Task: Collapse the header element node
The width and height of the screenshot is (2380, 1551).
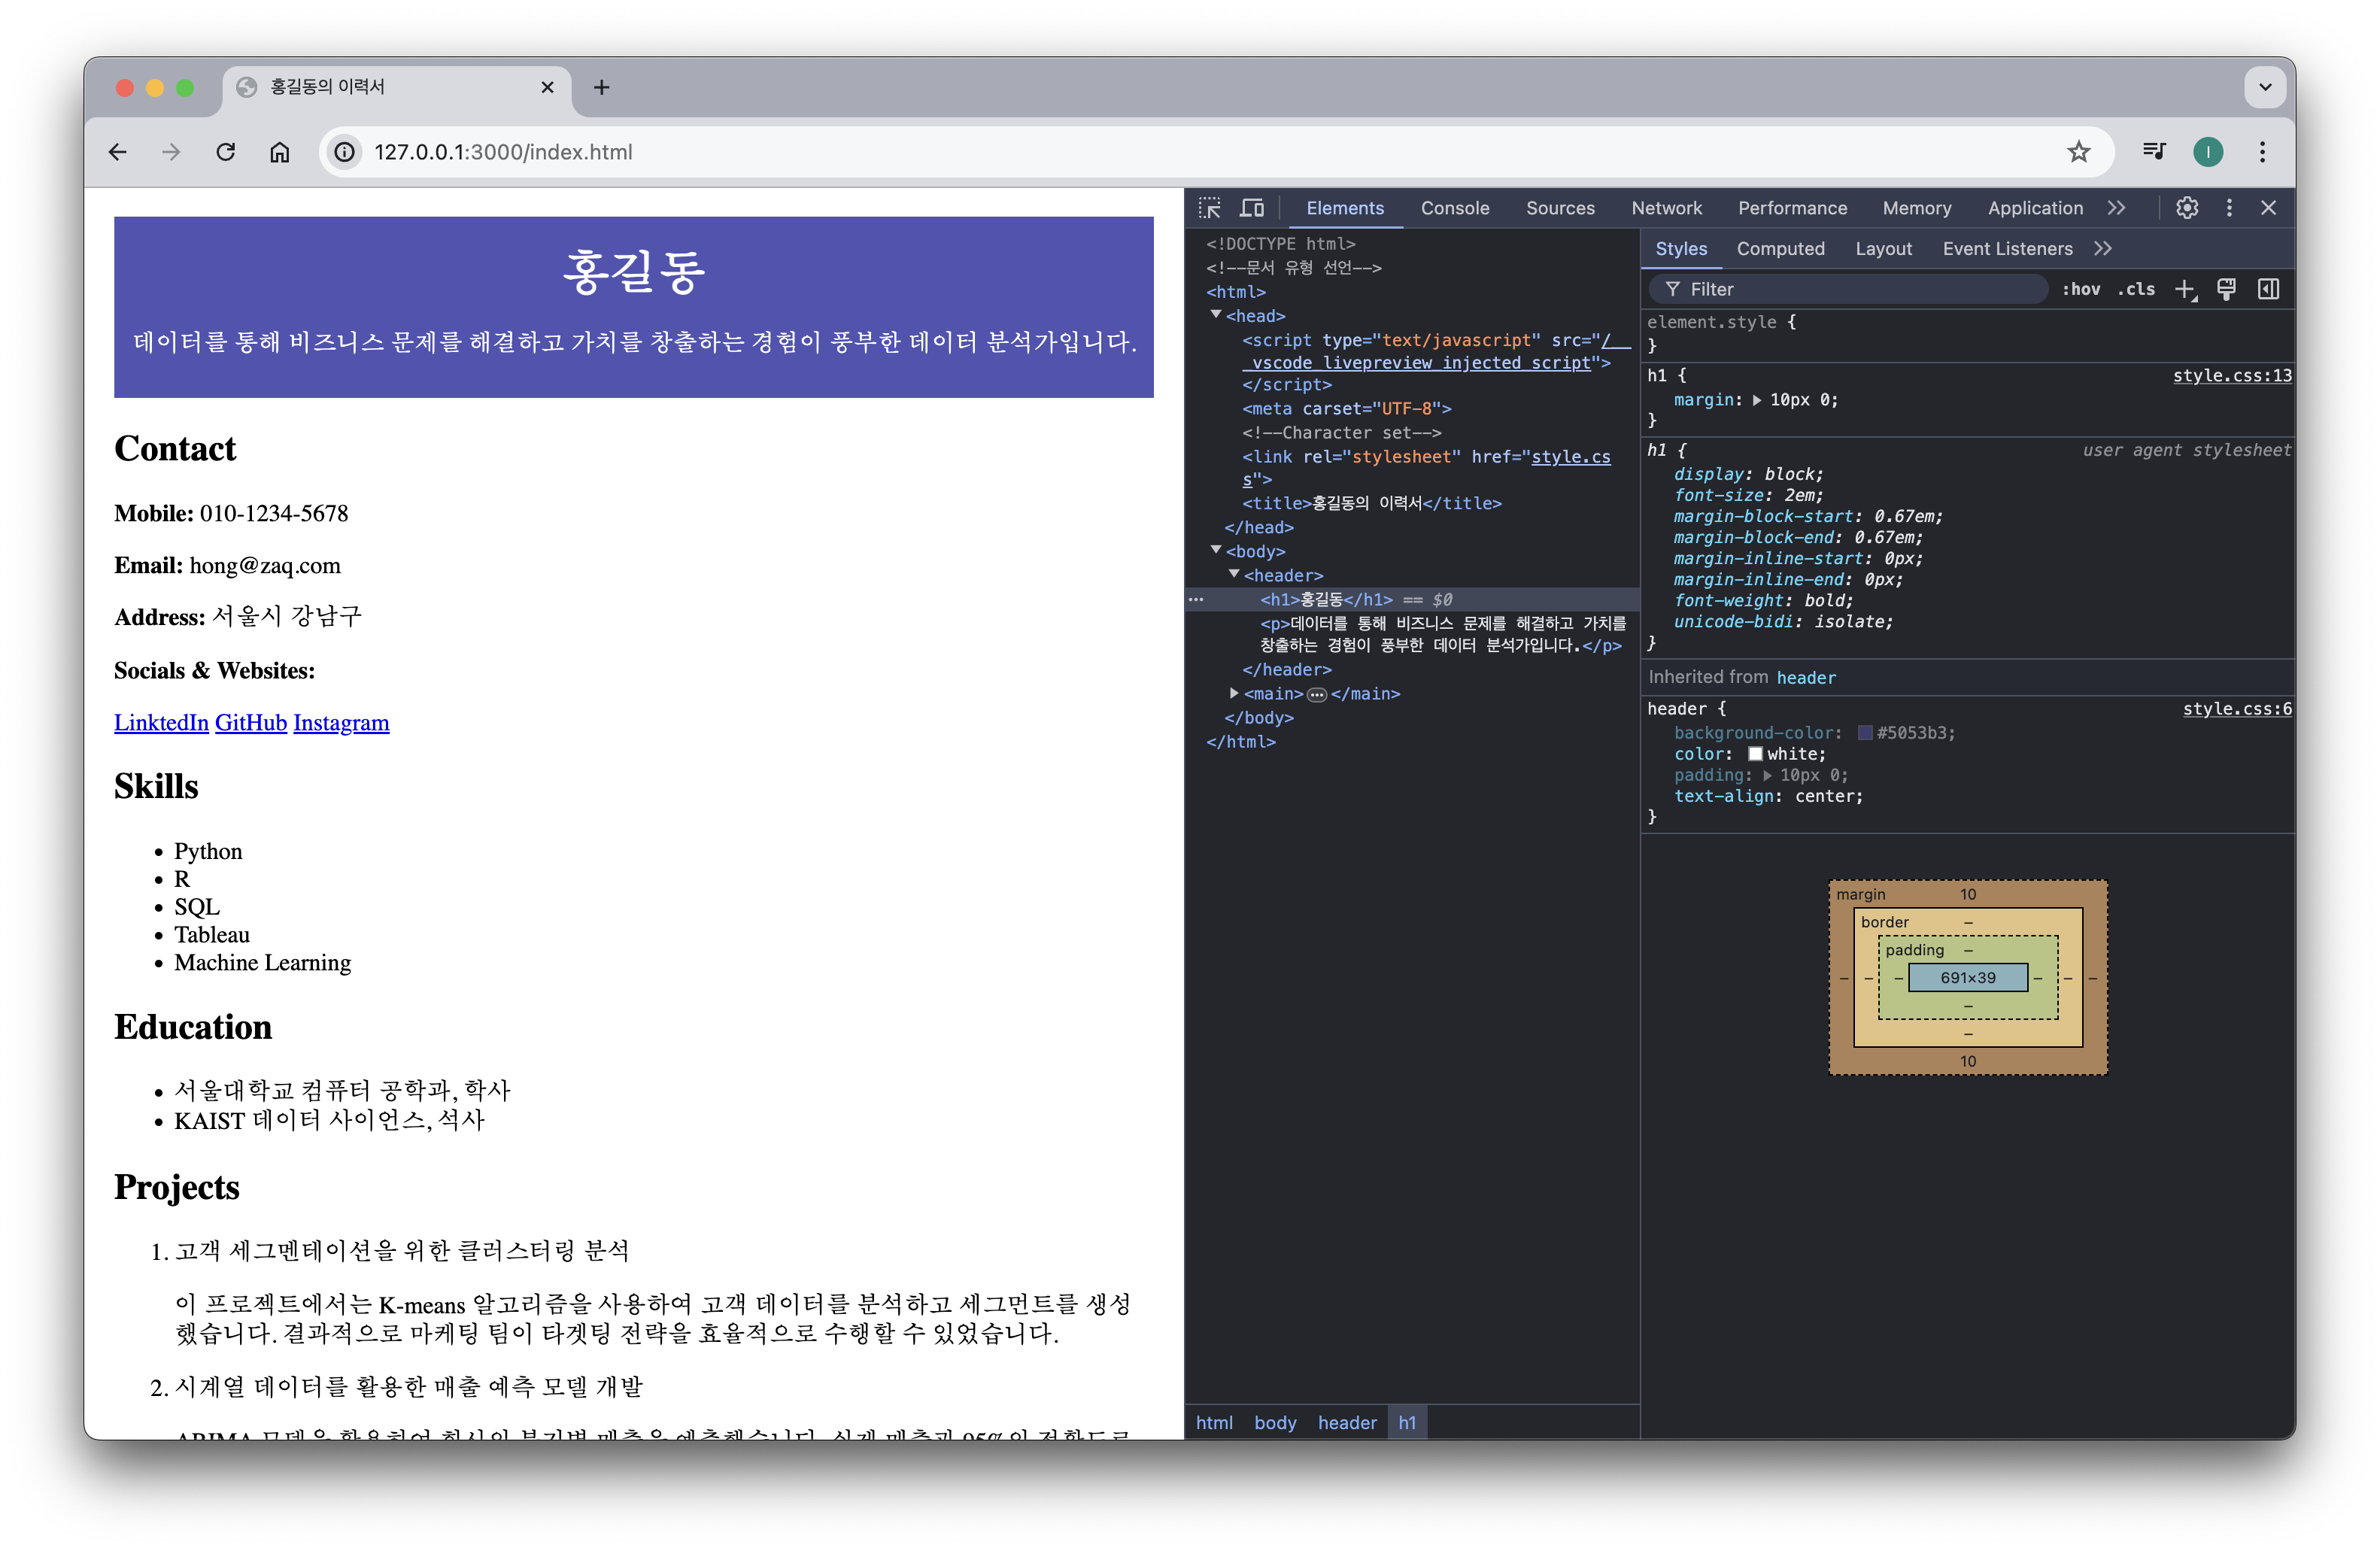Action: (1234, 575)
